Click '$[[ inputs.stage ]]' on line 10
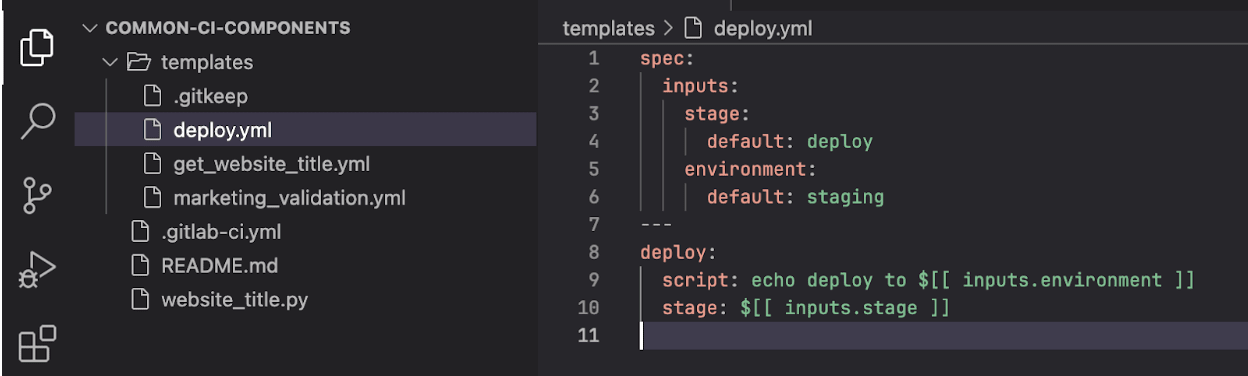 [845, 308]
